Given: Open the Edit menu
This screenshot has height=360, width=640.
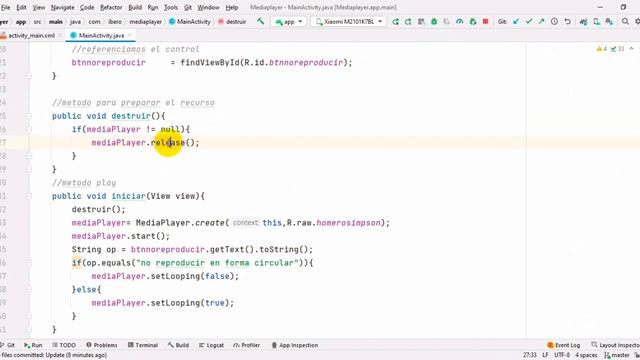Looking at the screenshot, I should pyautogui.click(x=21, y=7).
